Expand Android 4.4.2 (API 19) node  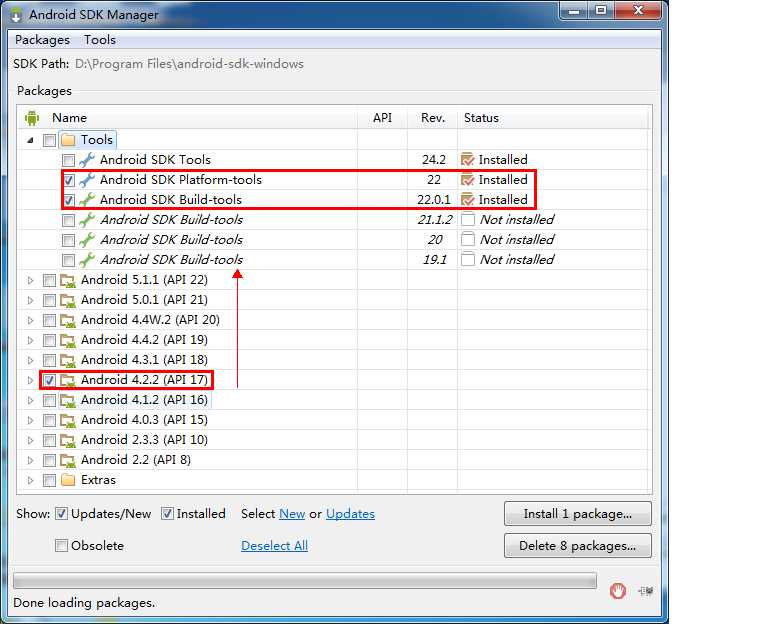pos(30,340)
